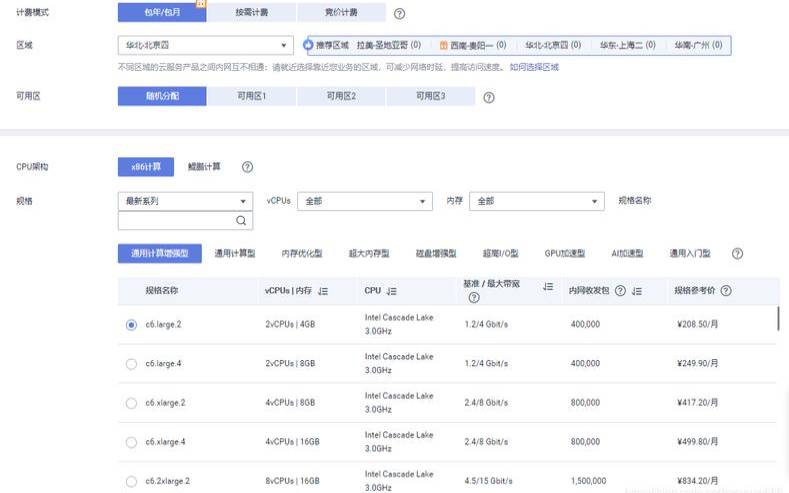Choose 竞价计费 billing mode
Screen dimensions: 789x493
pyautogui.click(x=341, y=12)
